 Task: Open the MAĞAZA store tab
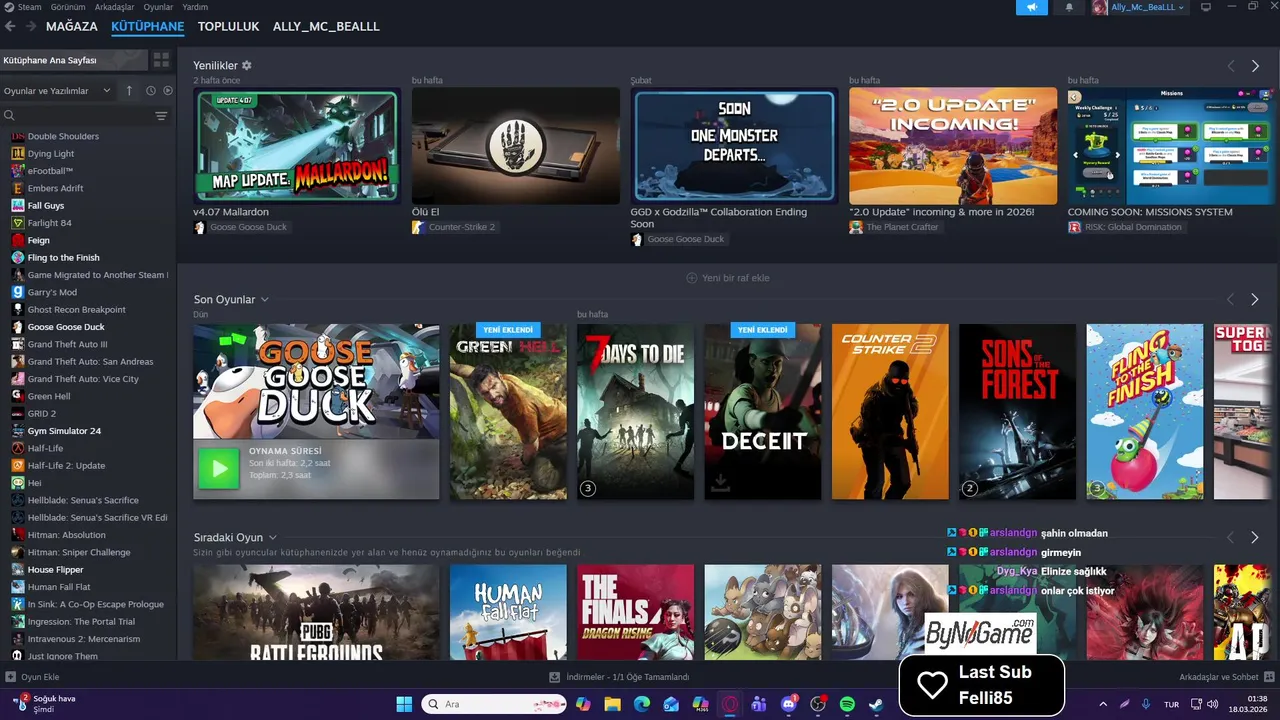(72, 26)
